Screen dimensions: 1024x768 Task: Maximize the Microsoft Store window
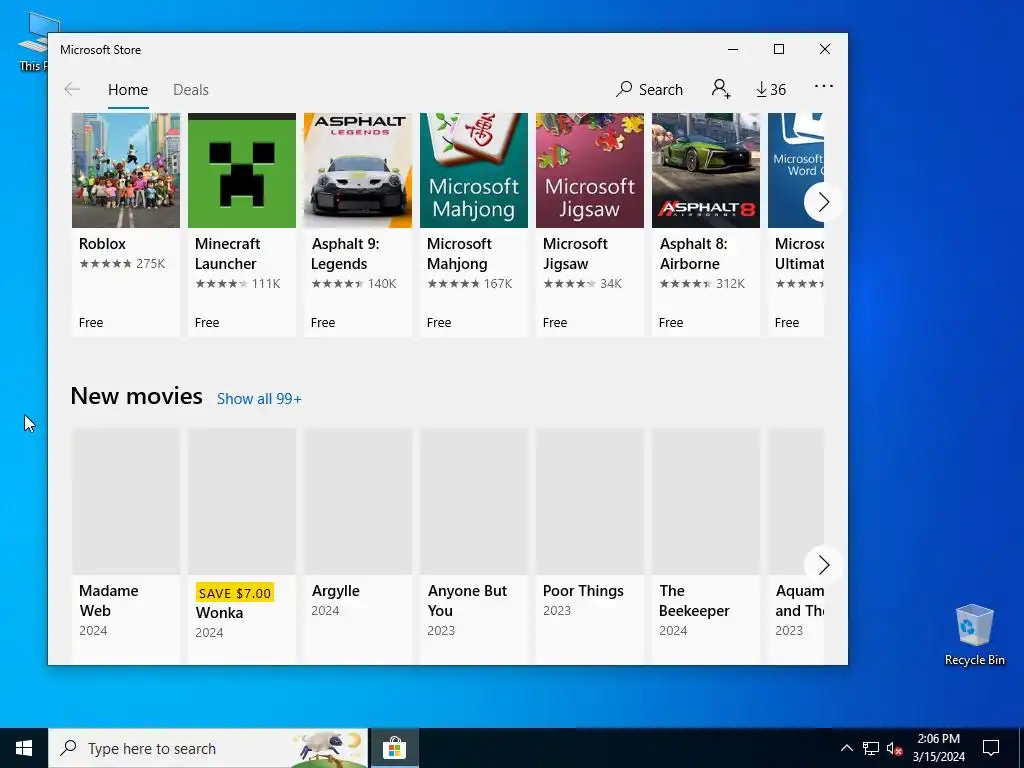click(x=778, y=50)
